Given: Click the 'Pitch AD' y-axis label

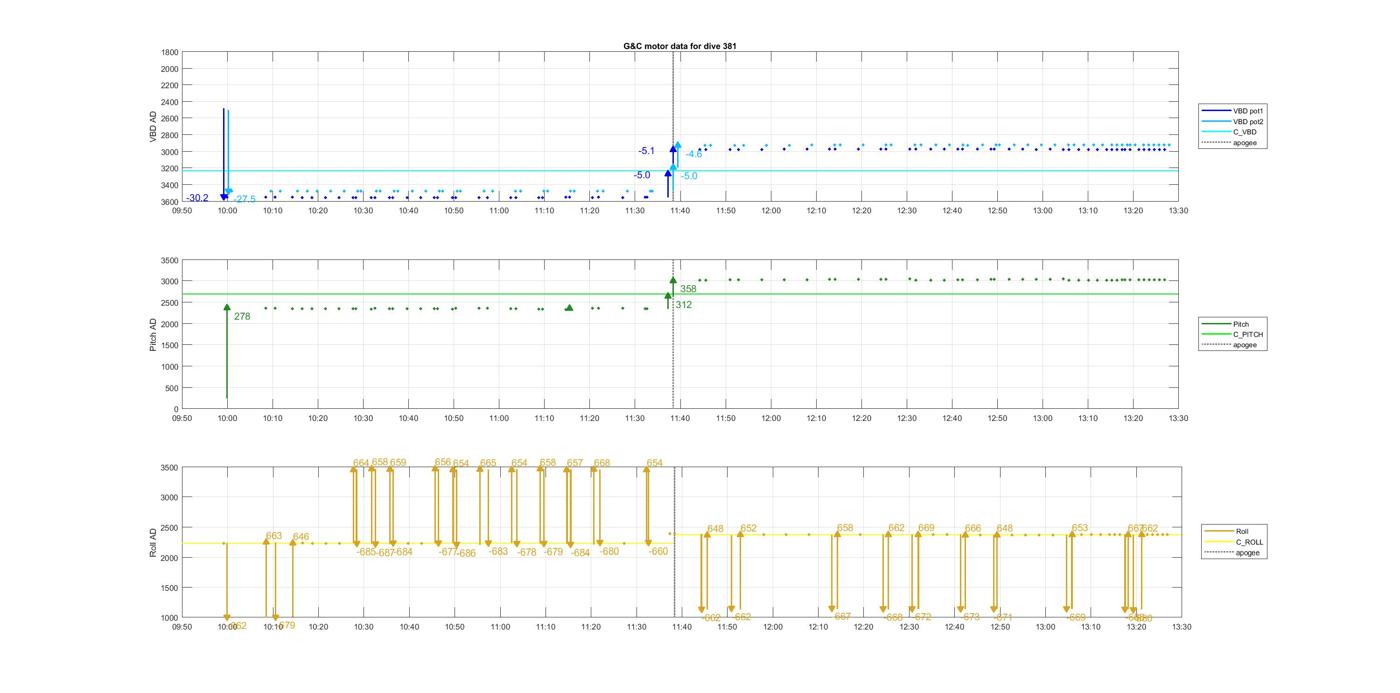Looking at the screenshot, I should pyautogui.click(x=154, y=334).
